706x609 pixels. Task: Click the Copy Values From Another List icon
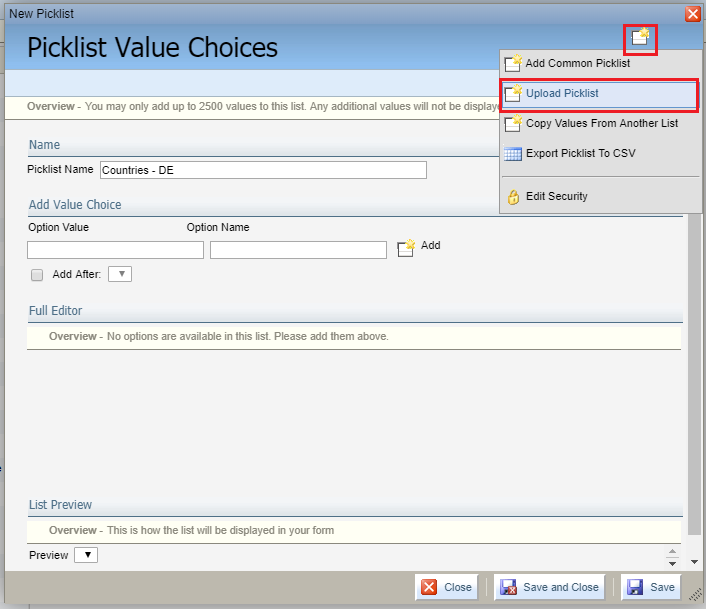click(x=513, y=124)
